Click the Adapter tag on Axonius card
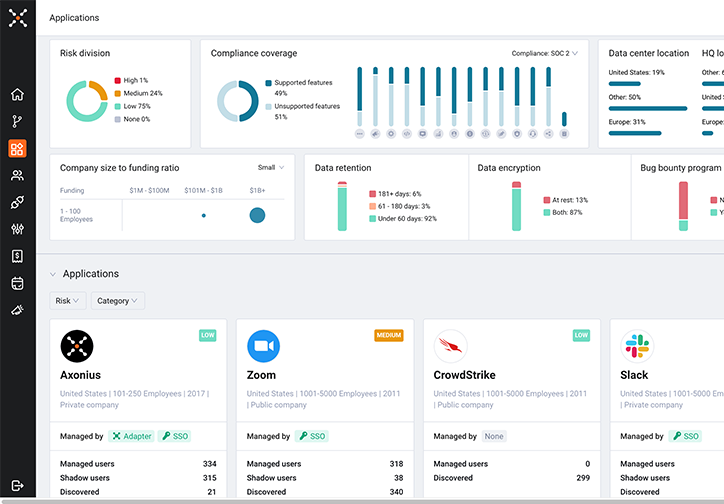724x504 pixels. coord(130,437)
